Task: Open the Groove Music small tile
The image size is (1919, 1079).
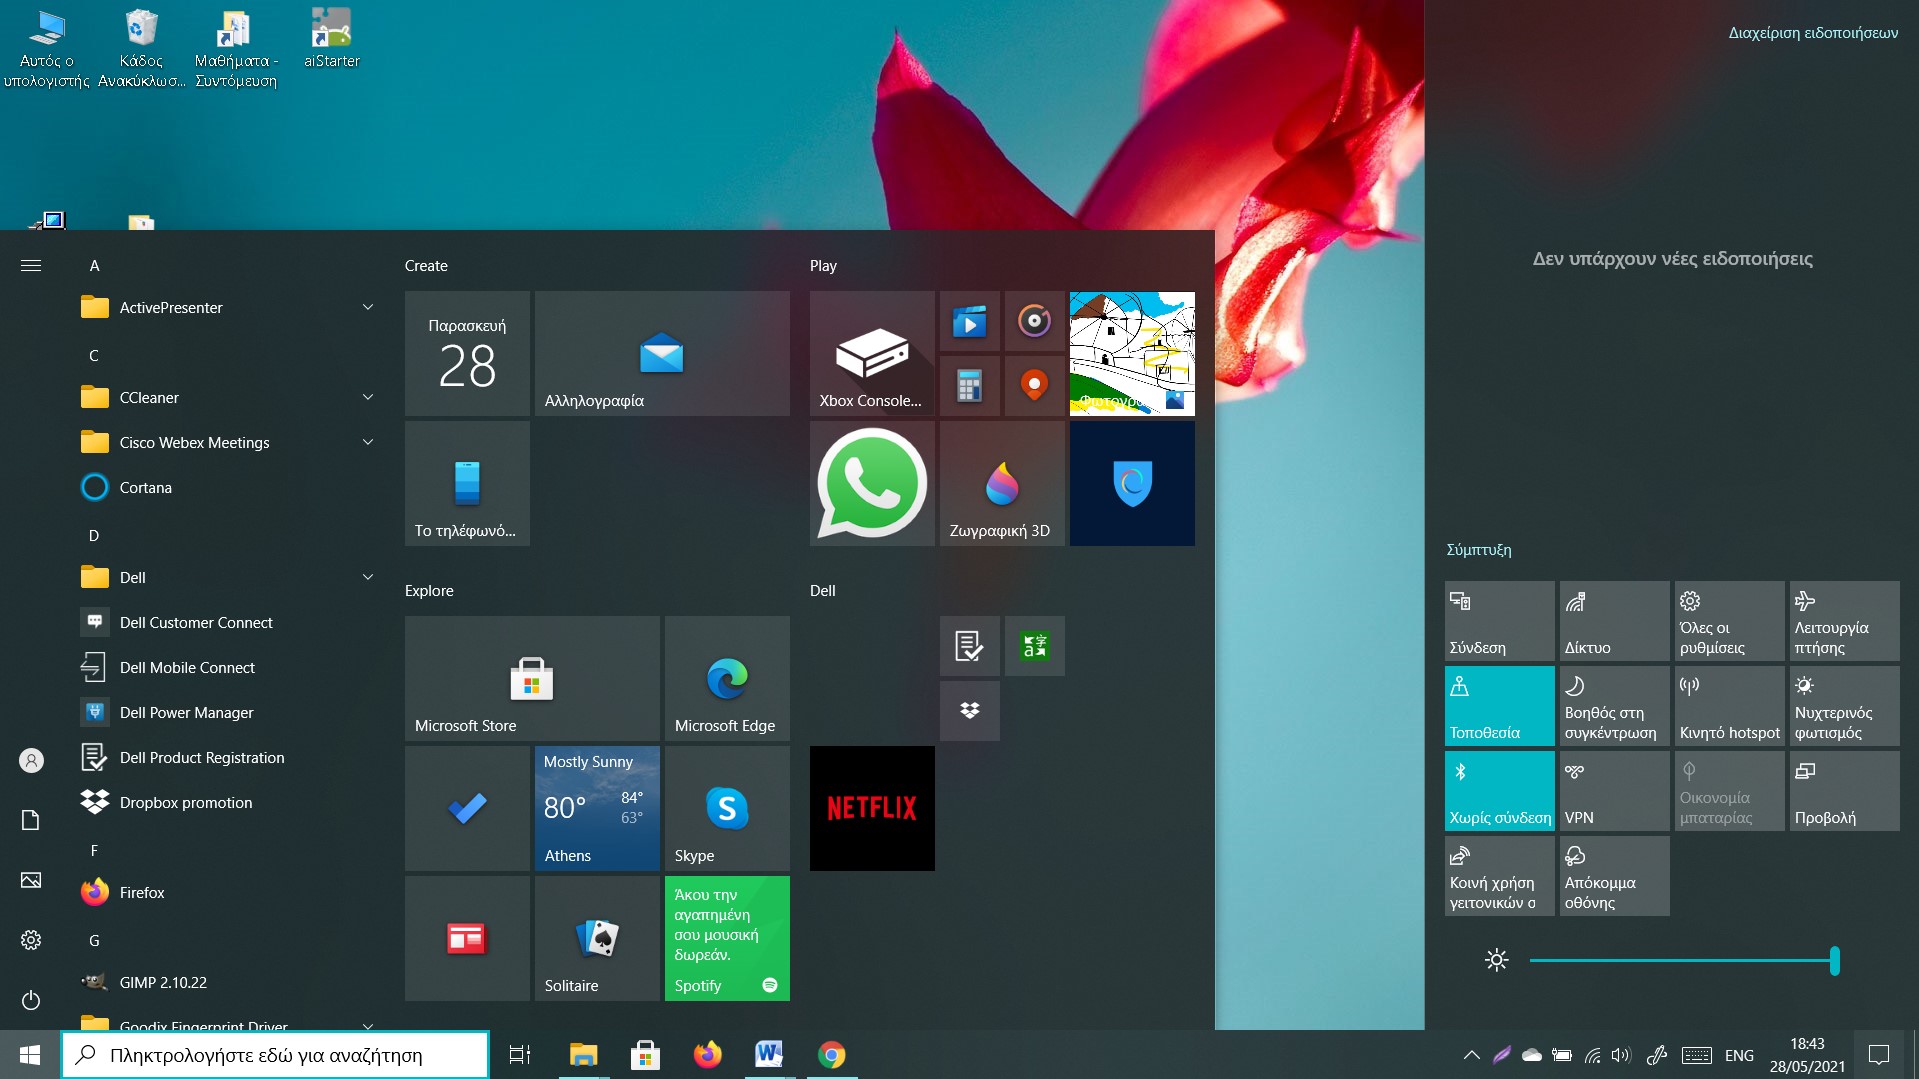Action: (1034, 321)
